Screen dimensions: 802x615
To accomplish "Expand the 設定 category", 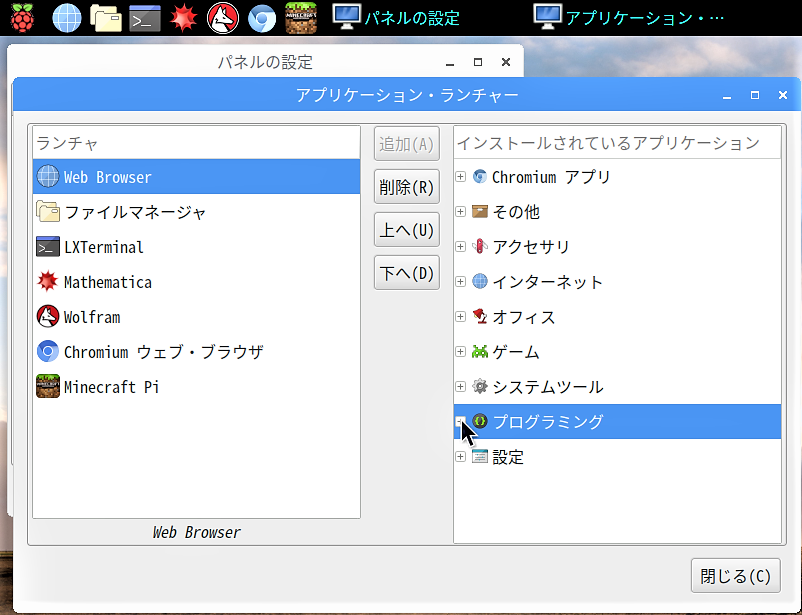I will 460,456.
